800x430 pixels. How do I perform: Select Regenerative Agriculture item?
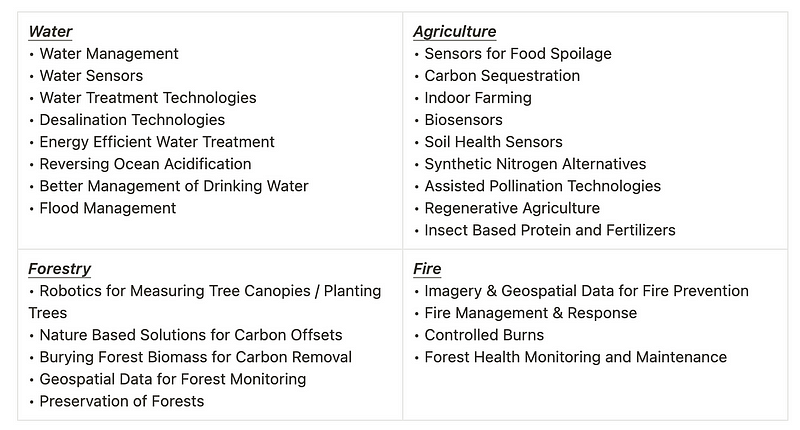click(512, 208)
